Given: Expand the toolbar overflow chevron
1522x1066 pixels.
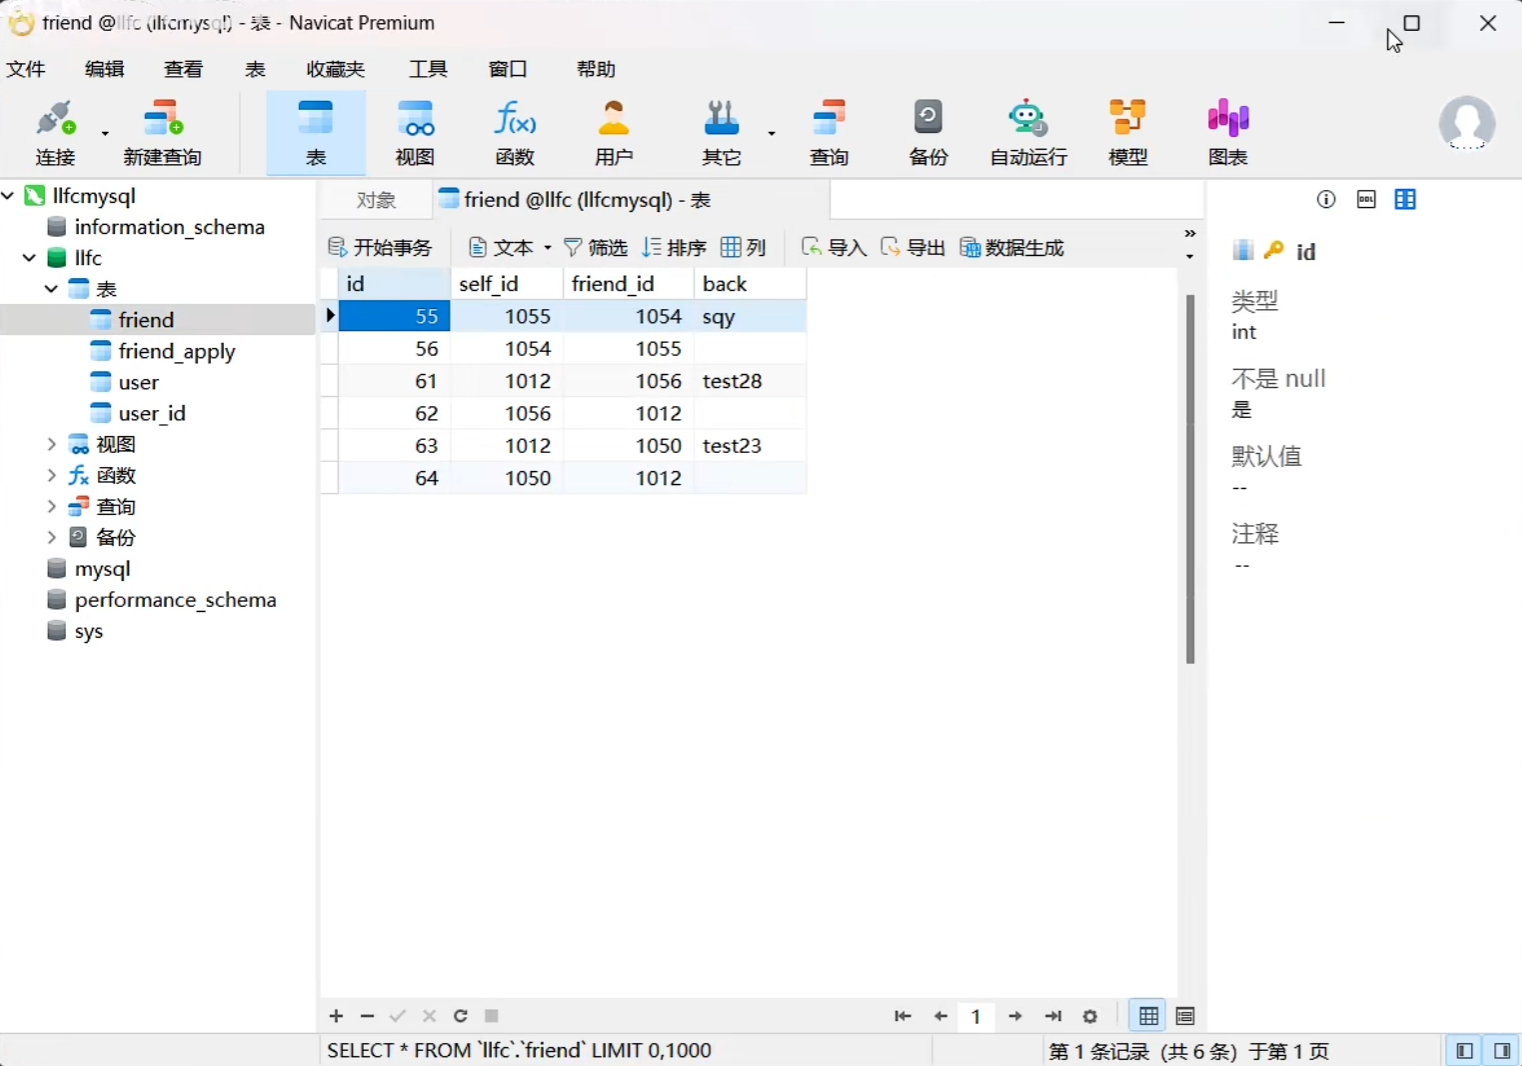Looking at the screenshot, I should coord(1190,233).
